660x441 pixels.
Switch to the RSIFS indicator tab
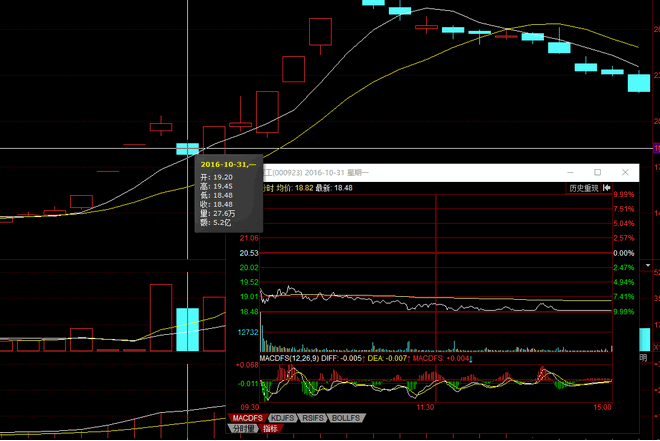pyautogui.click(x=313, y=418)
